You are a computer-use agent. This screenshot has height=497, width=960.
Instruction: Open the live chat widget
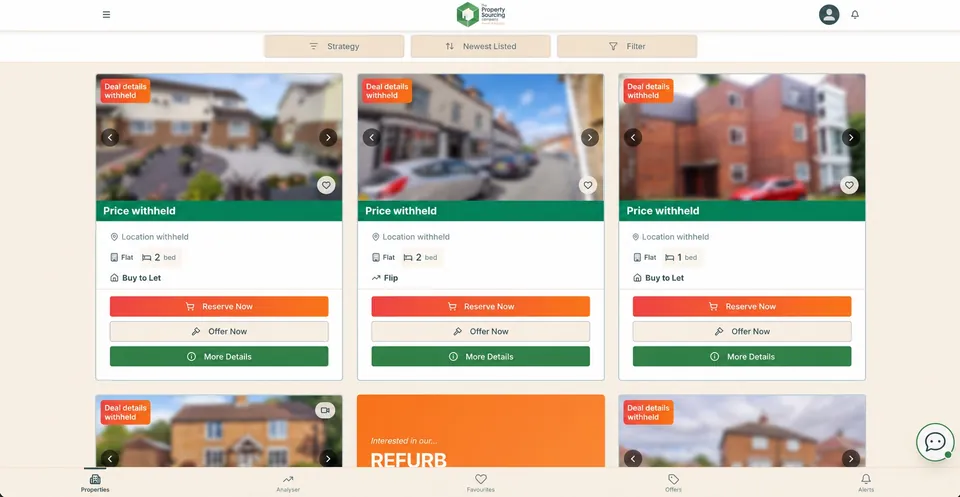(935, 442)
